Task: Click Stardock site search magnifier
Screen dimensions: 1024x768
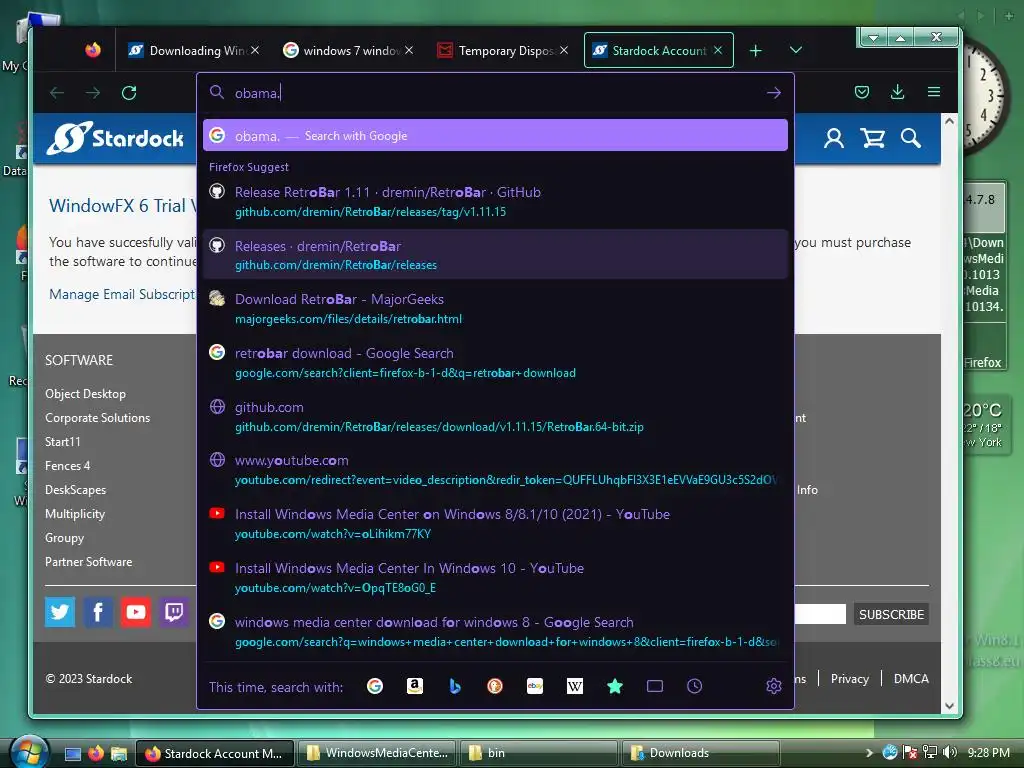Action: click(x=911, y=138)
